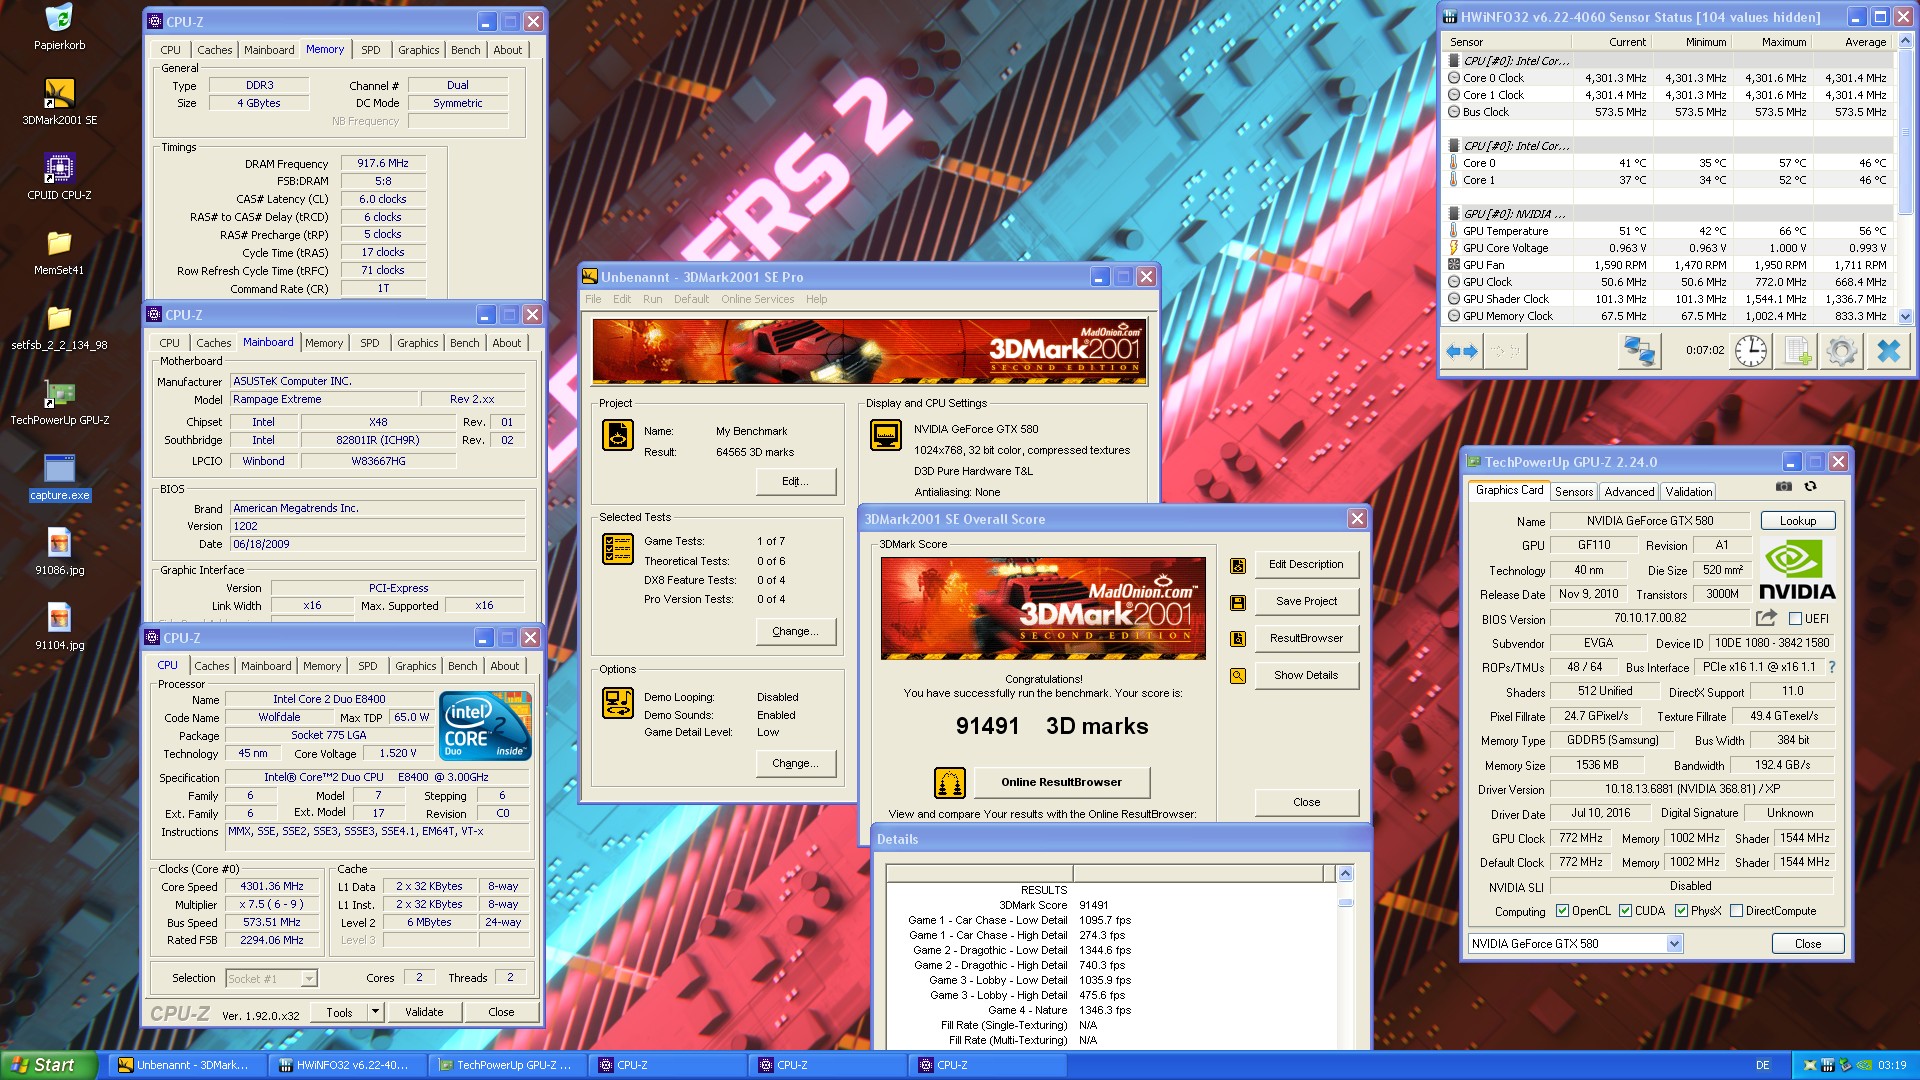1920x1080 pixels.
Task: Click the GPU-Z BIOS export share icon
Action: click(1766, 618)
